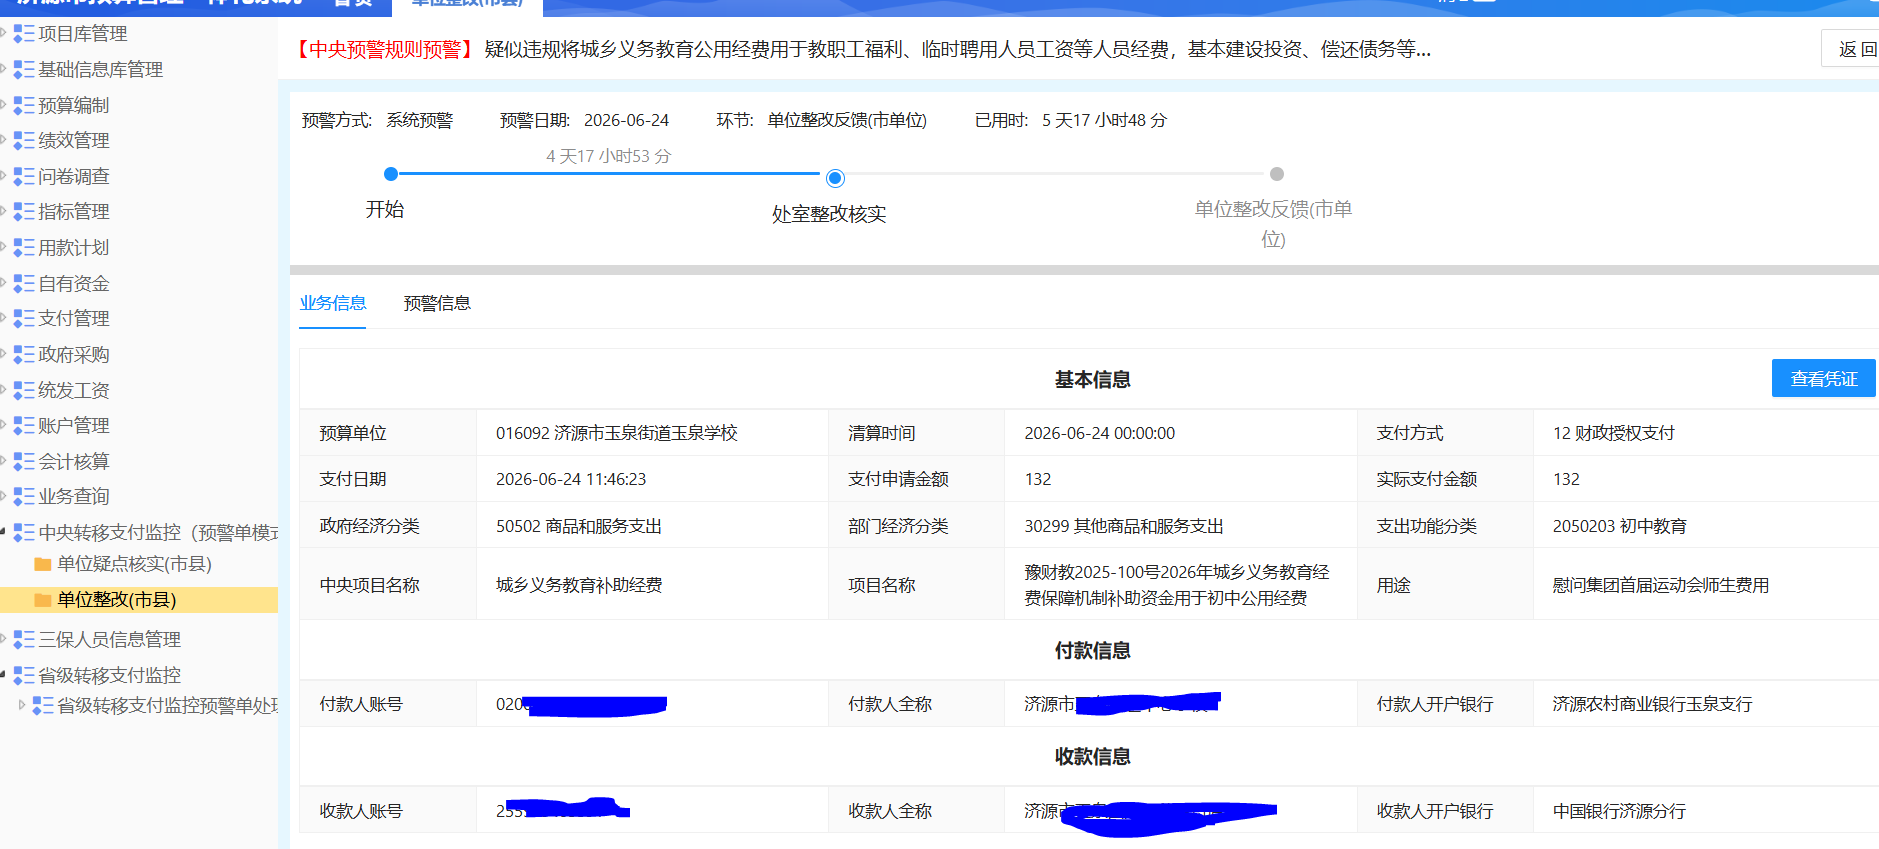Screen dimensions: 1879x849
Task: Collapse the 中央转移支付监控 tree node arrow
Action: [4, 532]
